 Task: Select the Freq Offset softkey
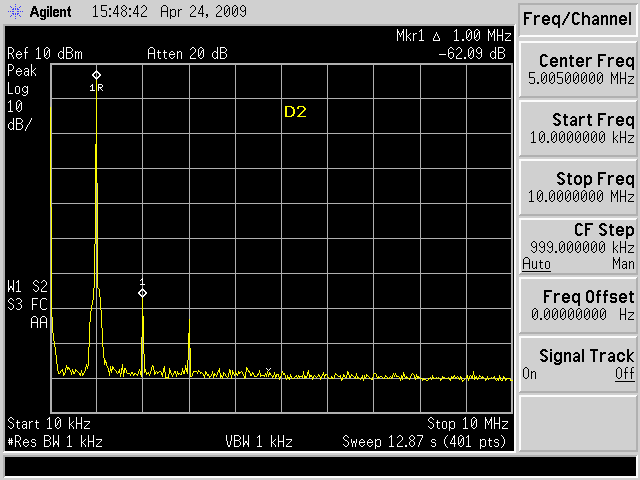(x=578, y=306)
